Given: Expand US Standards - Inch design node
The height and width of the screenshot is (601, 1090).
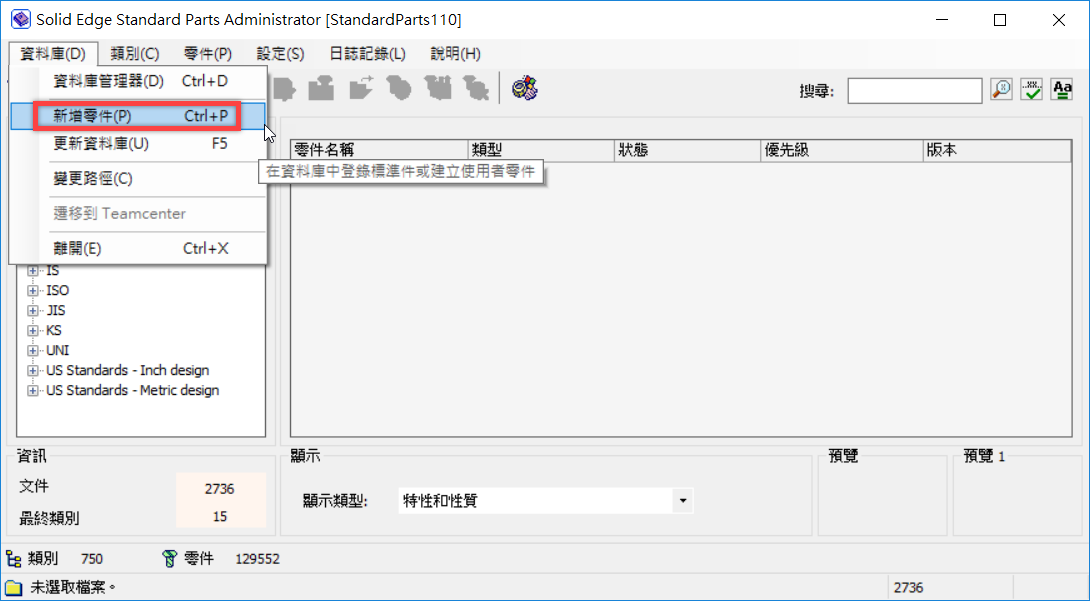Looking at the screenshot, I should 33,371.
